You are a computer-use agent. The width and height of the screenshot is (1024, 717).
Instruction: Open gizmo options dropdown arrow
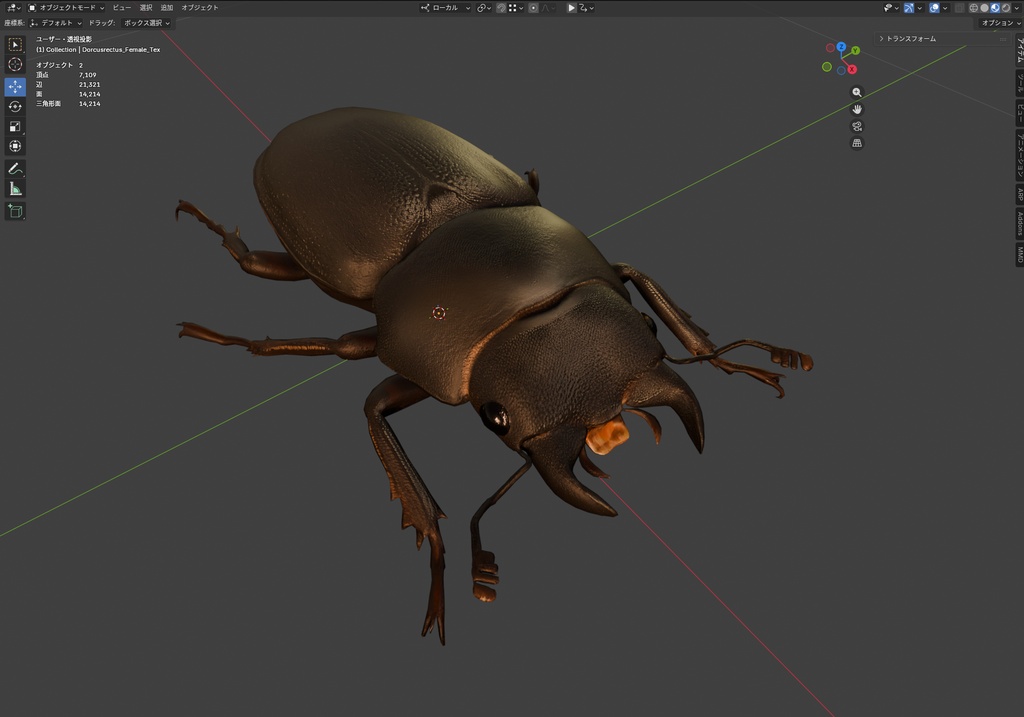click(920, 8)
